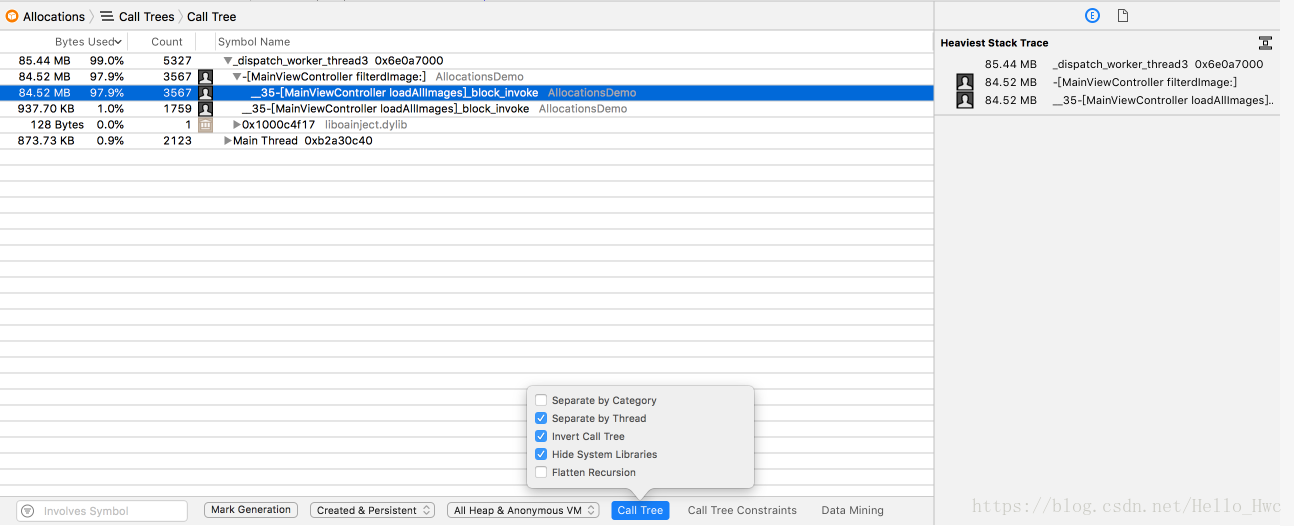Click the person icon beside filterdImage: in Heaviest Stack Trace
Viewport: 1294px width, 526px height.
coord(965,82)
